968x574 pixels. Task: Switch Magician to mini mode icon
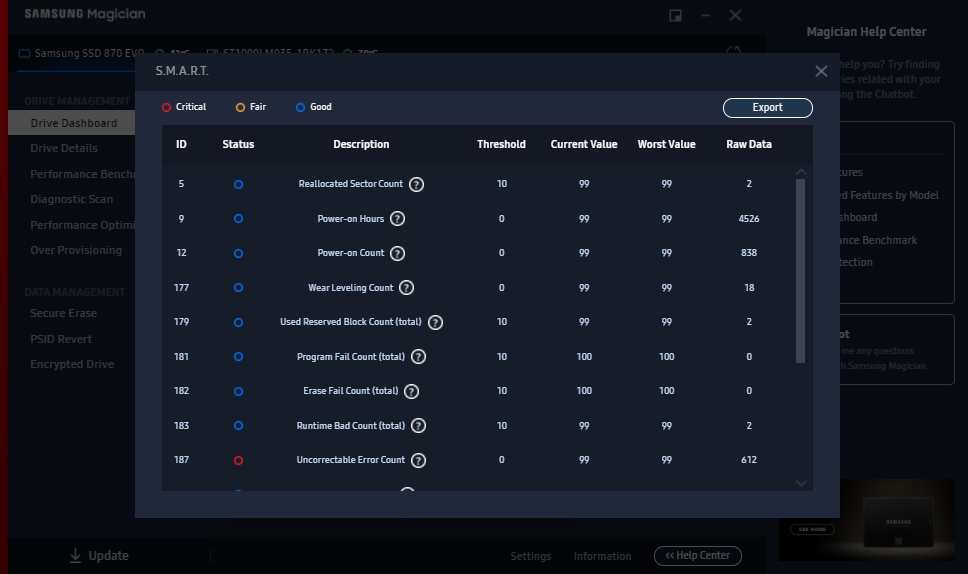[x=675, y=15]
